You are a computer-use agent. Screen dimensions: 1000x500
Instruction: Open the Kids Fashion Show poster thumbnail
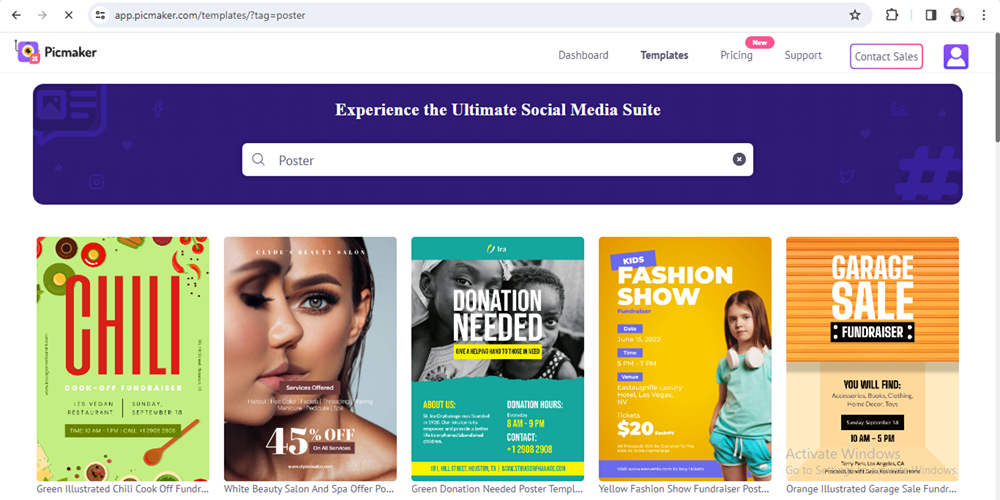685,359
